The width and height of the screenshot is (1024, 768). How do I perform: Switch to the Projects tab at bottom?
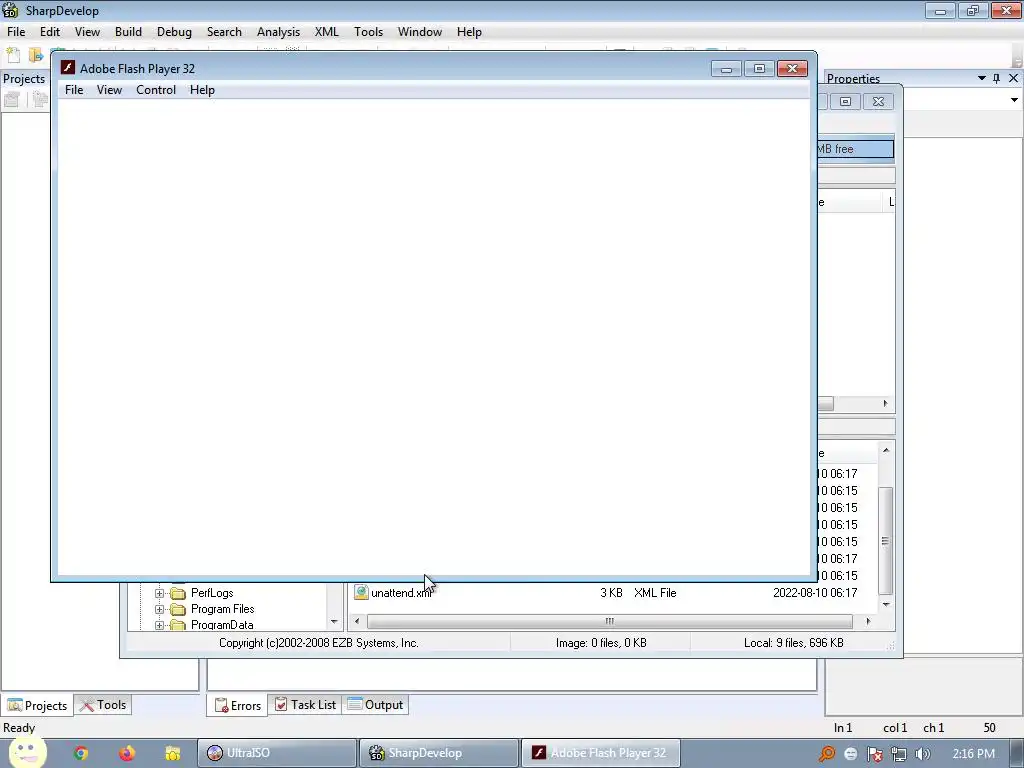(x=37, y=705)
